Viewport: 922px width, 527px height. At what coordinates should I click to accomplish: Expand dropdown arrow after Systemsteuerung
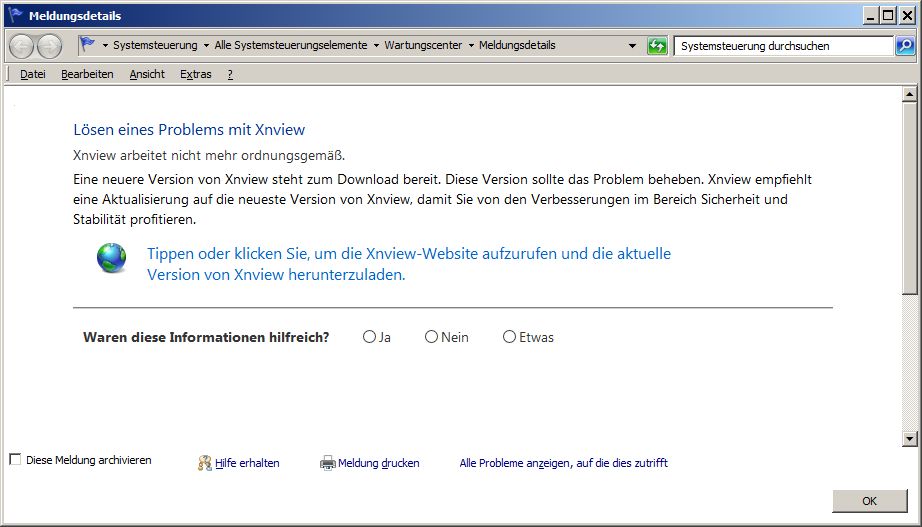pos(206,45)
